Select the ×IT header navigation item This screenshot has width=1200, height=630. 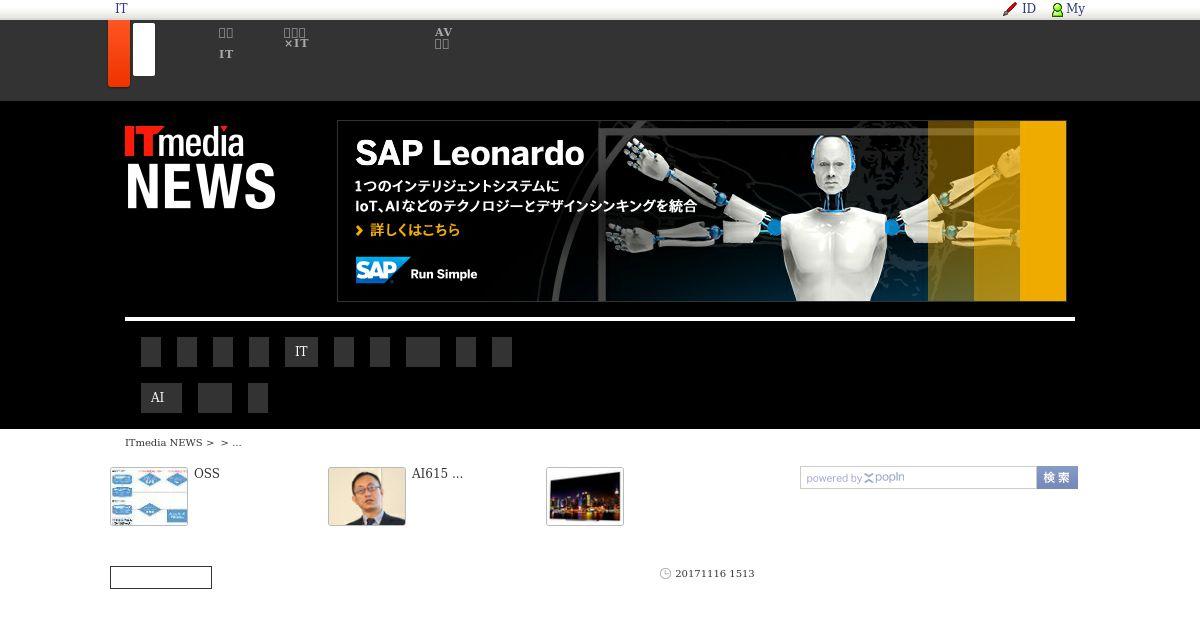coord(296,39)
